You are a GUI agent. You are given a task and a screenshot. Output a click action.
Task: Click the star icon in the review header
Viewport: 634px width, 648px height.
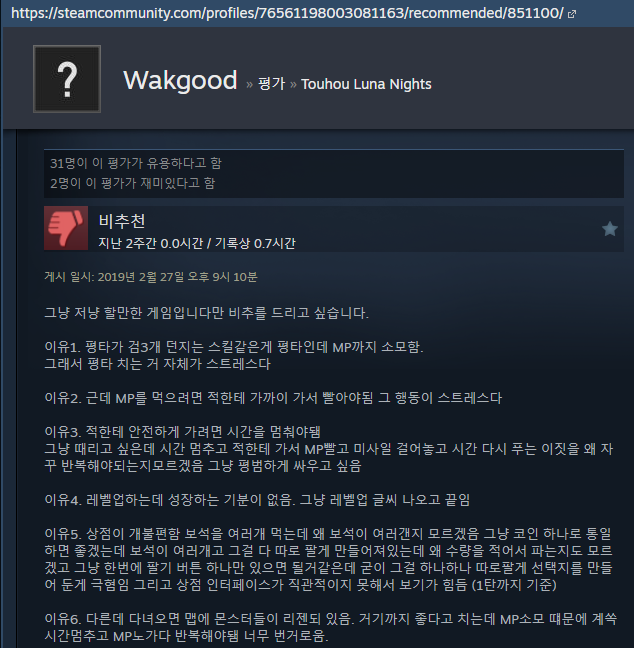[x=610, y=229]
